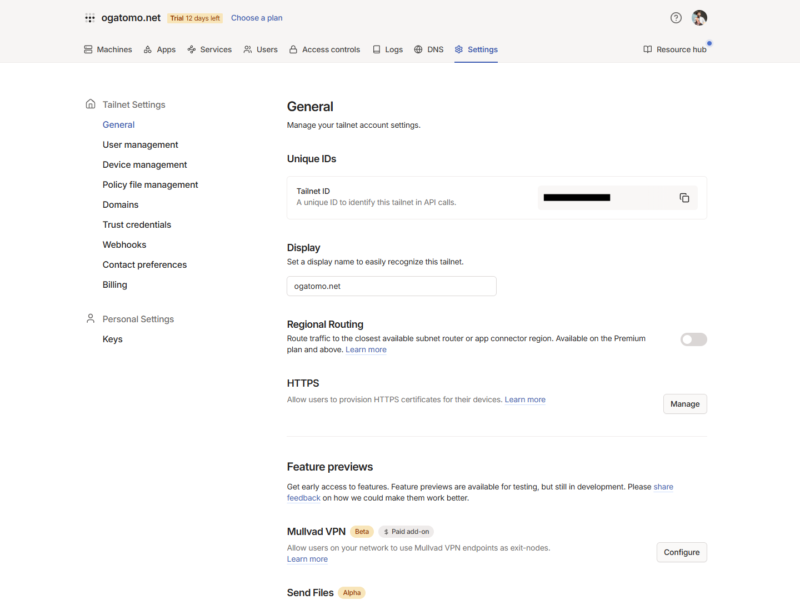
Task: Click the display name input field
Action: pyautogui.click(x=391, y=286)
